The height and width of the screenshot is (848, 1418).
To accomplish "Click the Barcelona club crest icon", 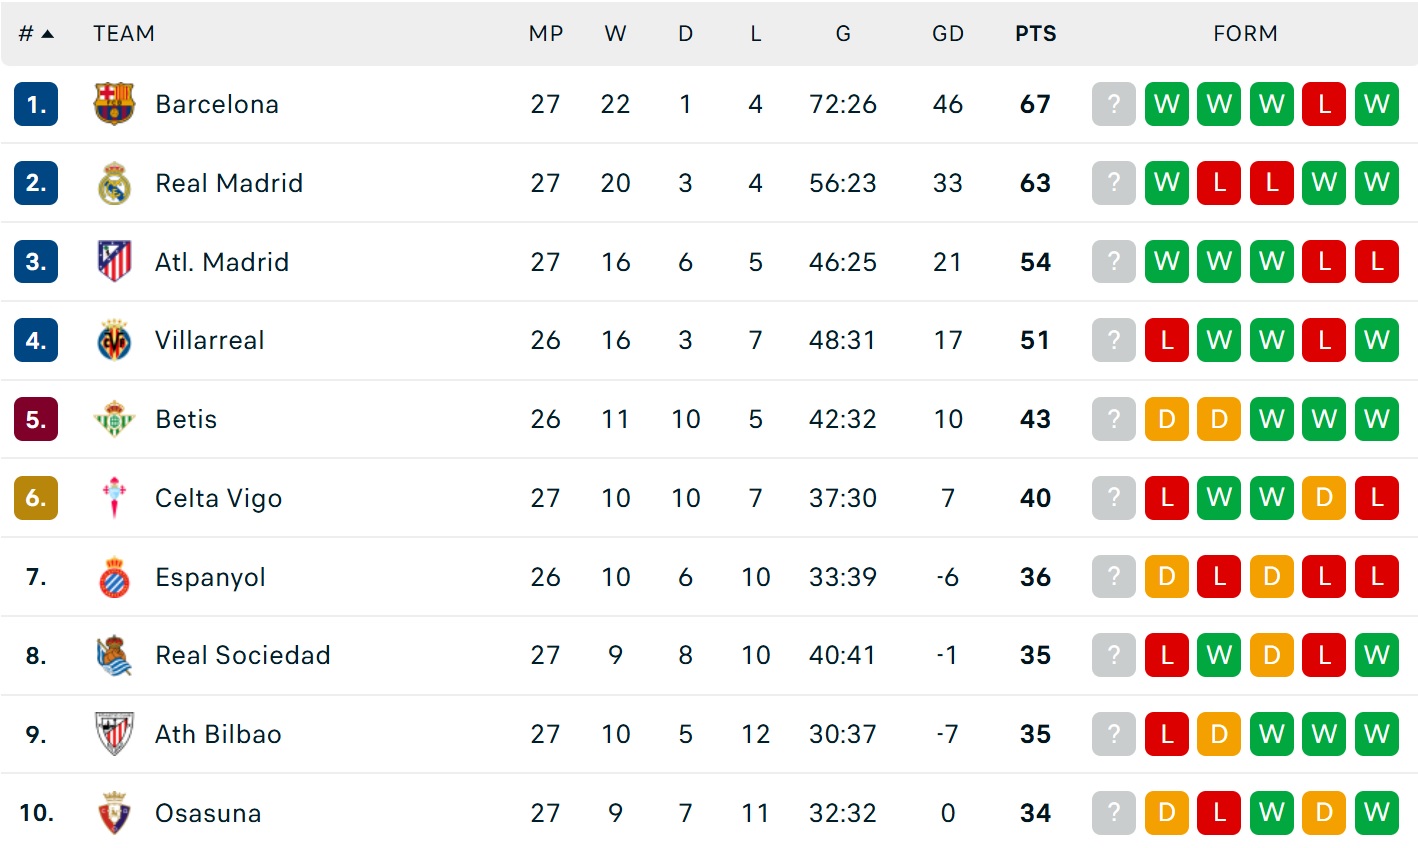I will point(114,104).
